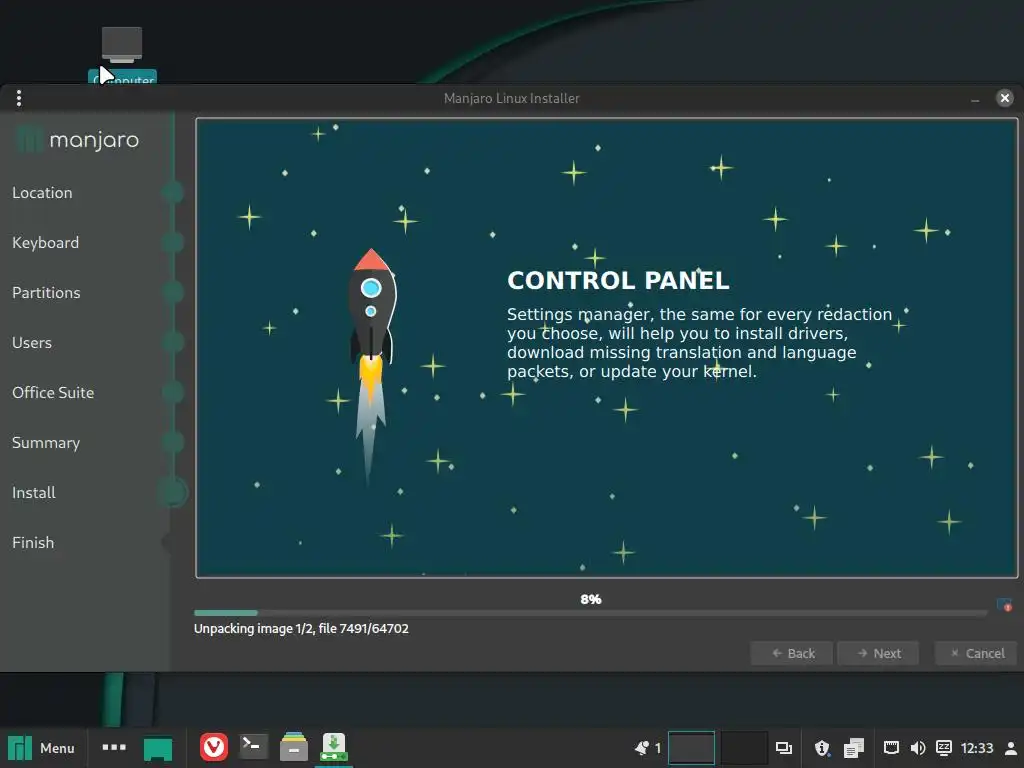Image resolution: width=1024 pixels, height=768 pixels.
Task: Open the clipboard manager tray icon
Action: (854, 748)
